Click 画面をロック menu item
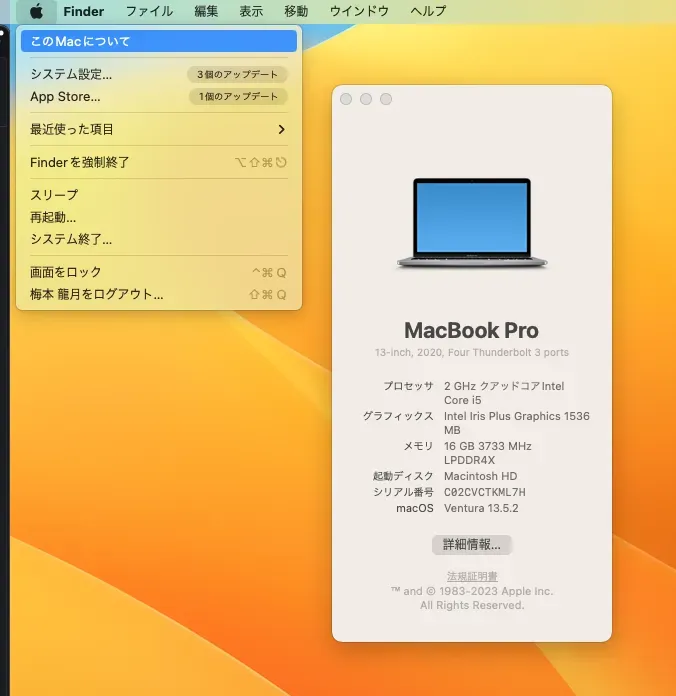The height and width of the screenshot is (696, 676). (x=66, y=272)
